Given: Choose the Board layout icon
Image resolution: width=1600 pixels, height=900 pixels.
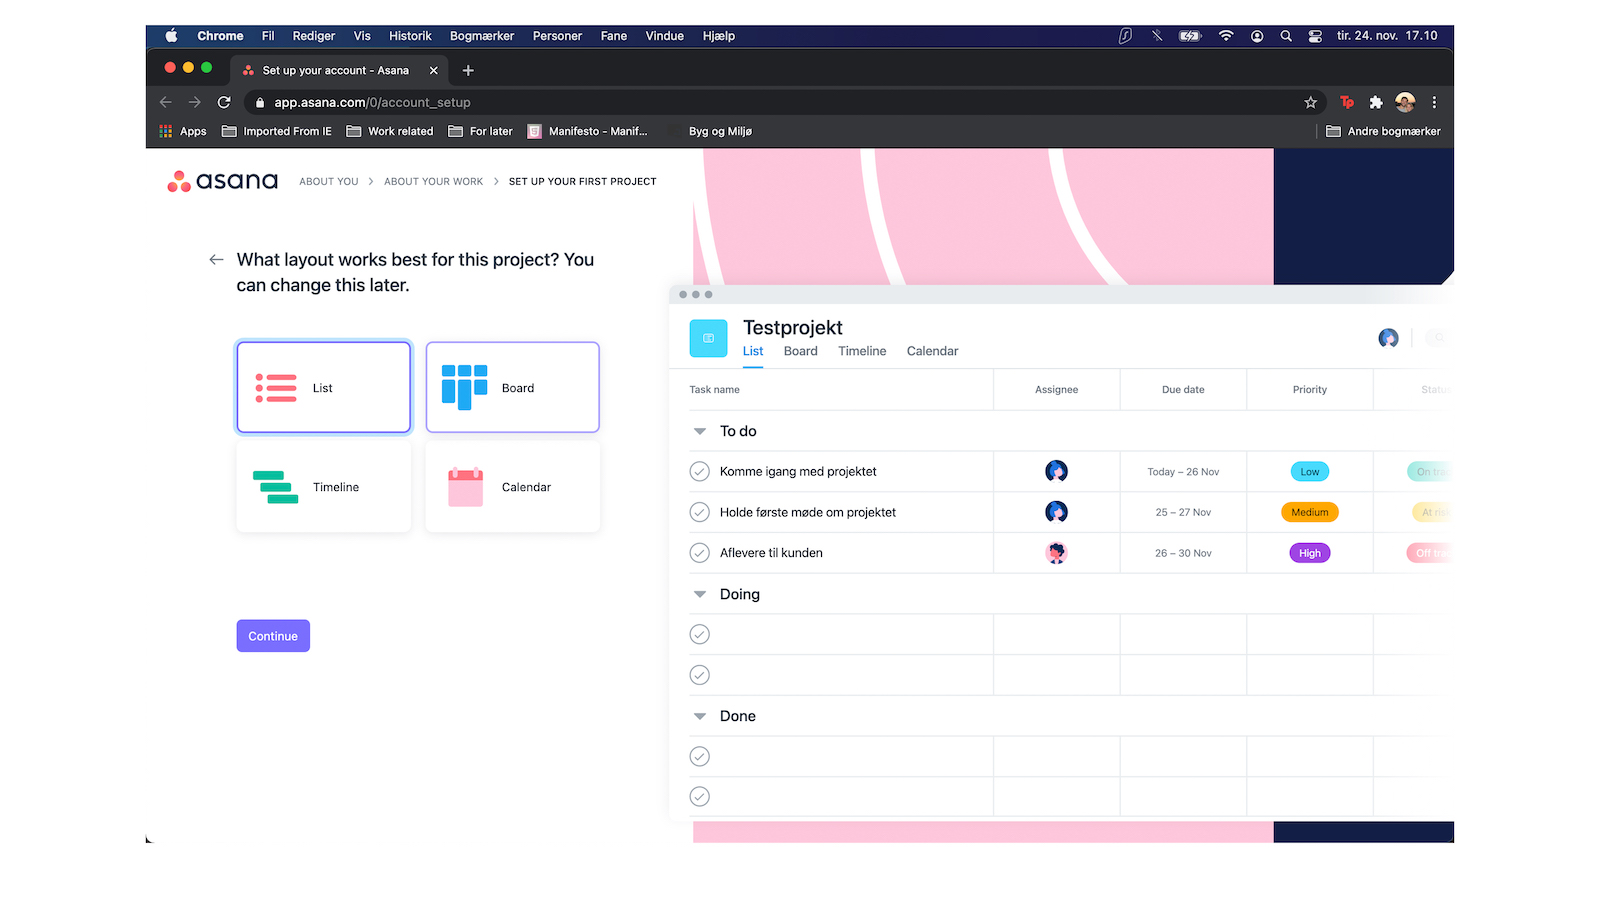Looking at the screenshot, I should click(465, 388).
